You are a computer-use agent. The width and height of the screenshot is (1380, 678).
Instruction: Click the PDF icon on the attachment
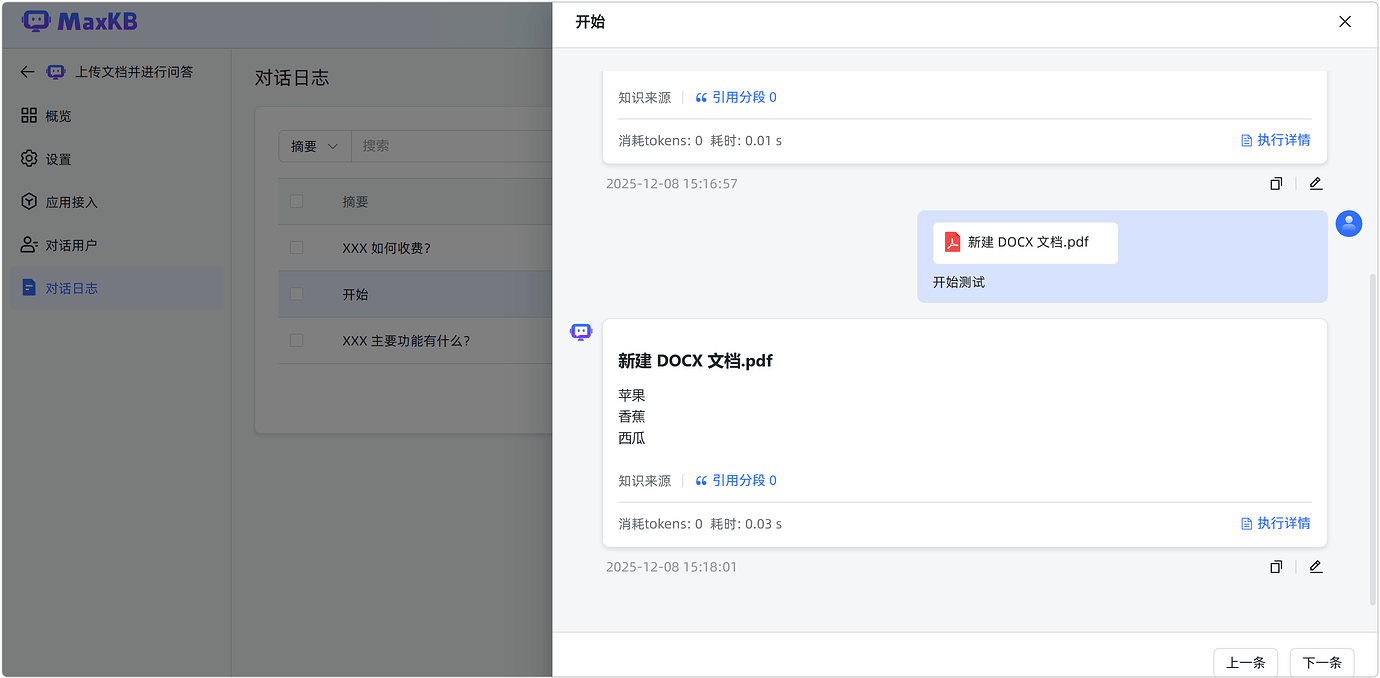point(953,242)
